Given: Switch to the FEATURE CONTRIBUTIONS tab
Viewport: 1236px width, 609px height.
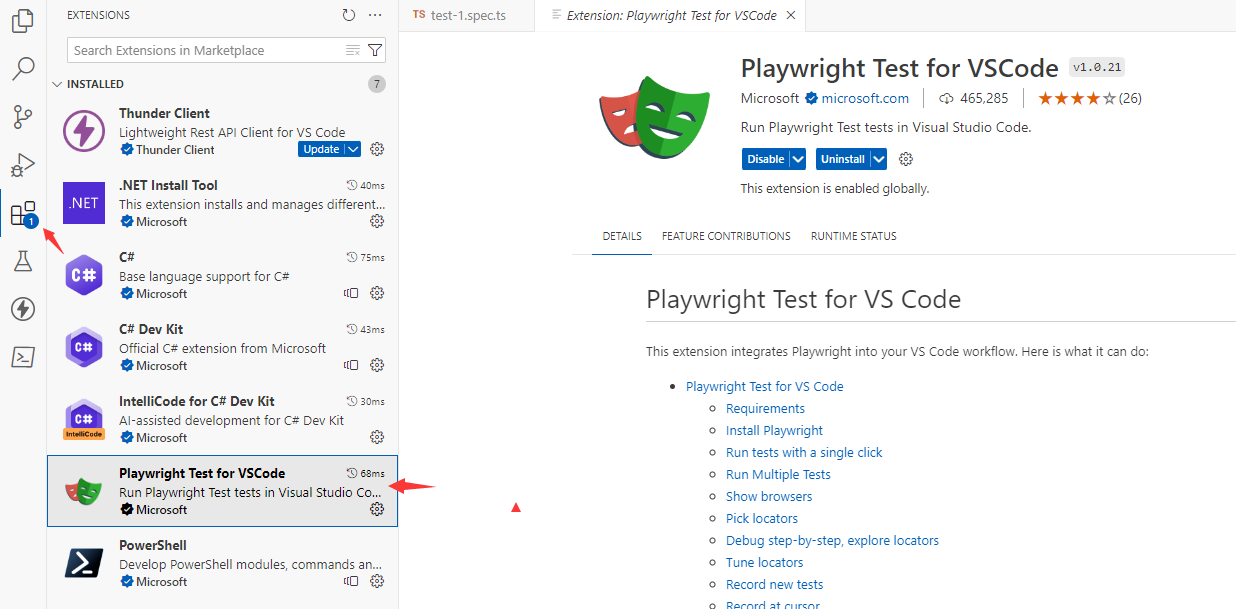Looking at the screenshot, I should (726, 236).
